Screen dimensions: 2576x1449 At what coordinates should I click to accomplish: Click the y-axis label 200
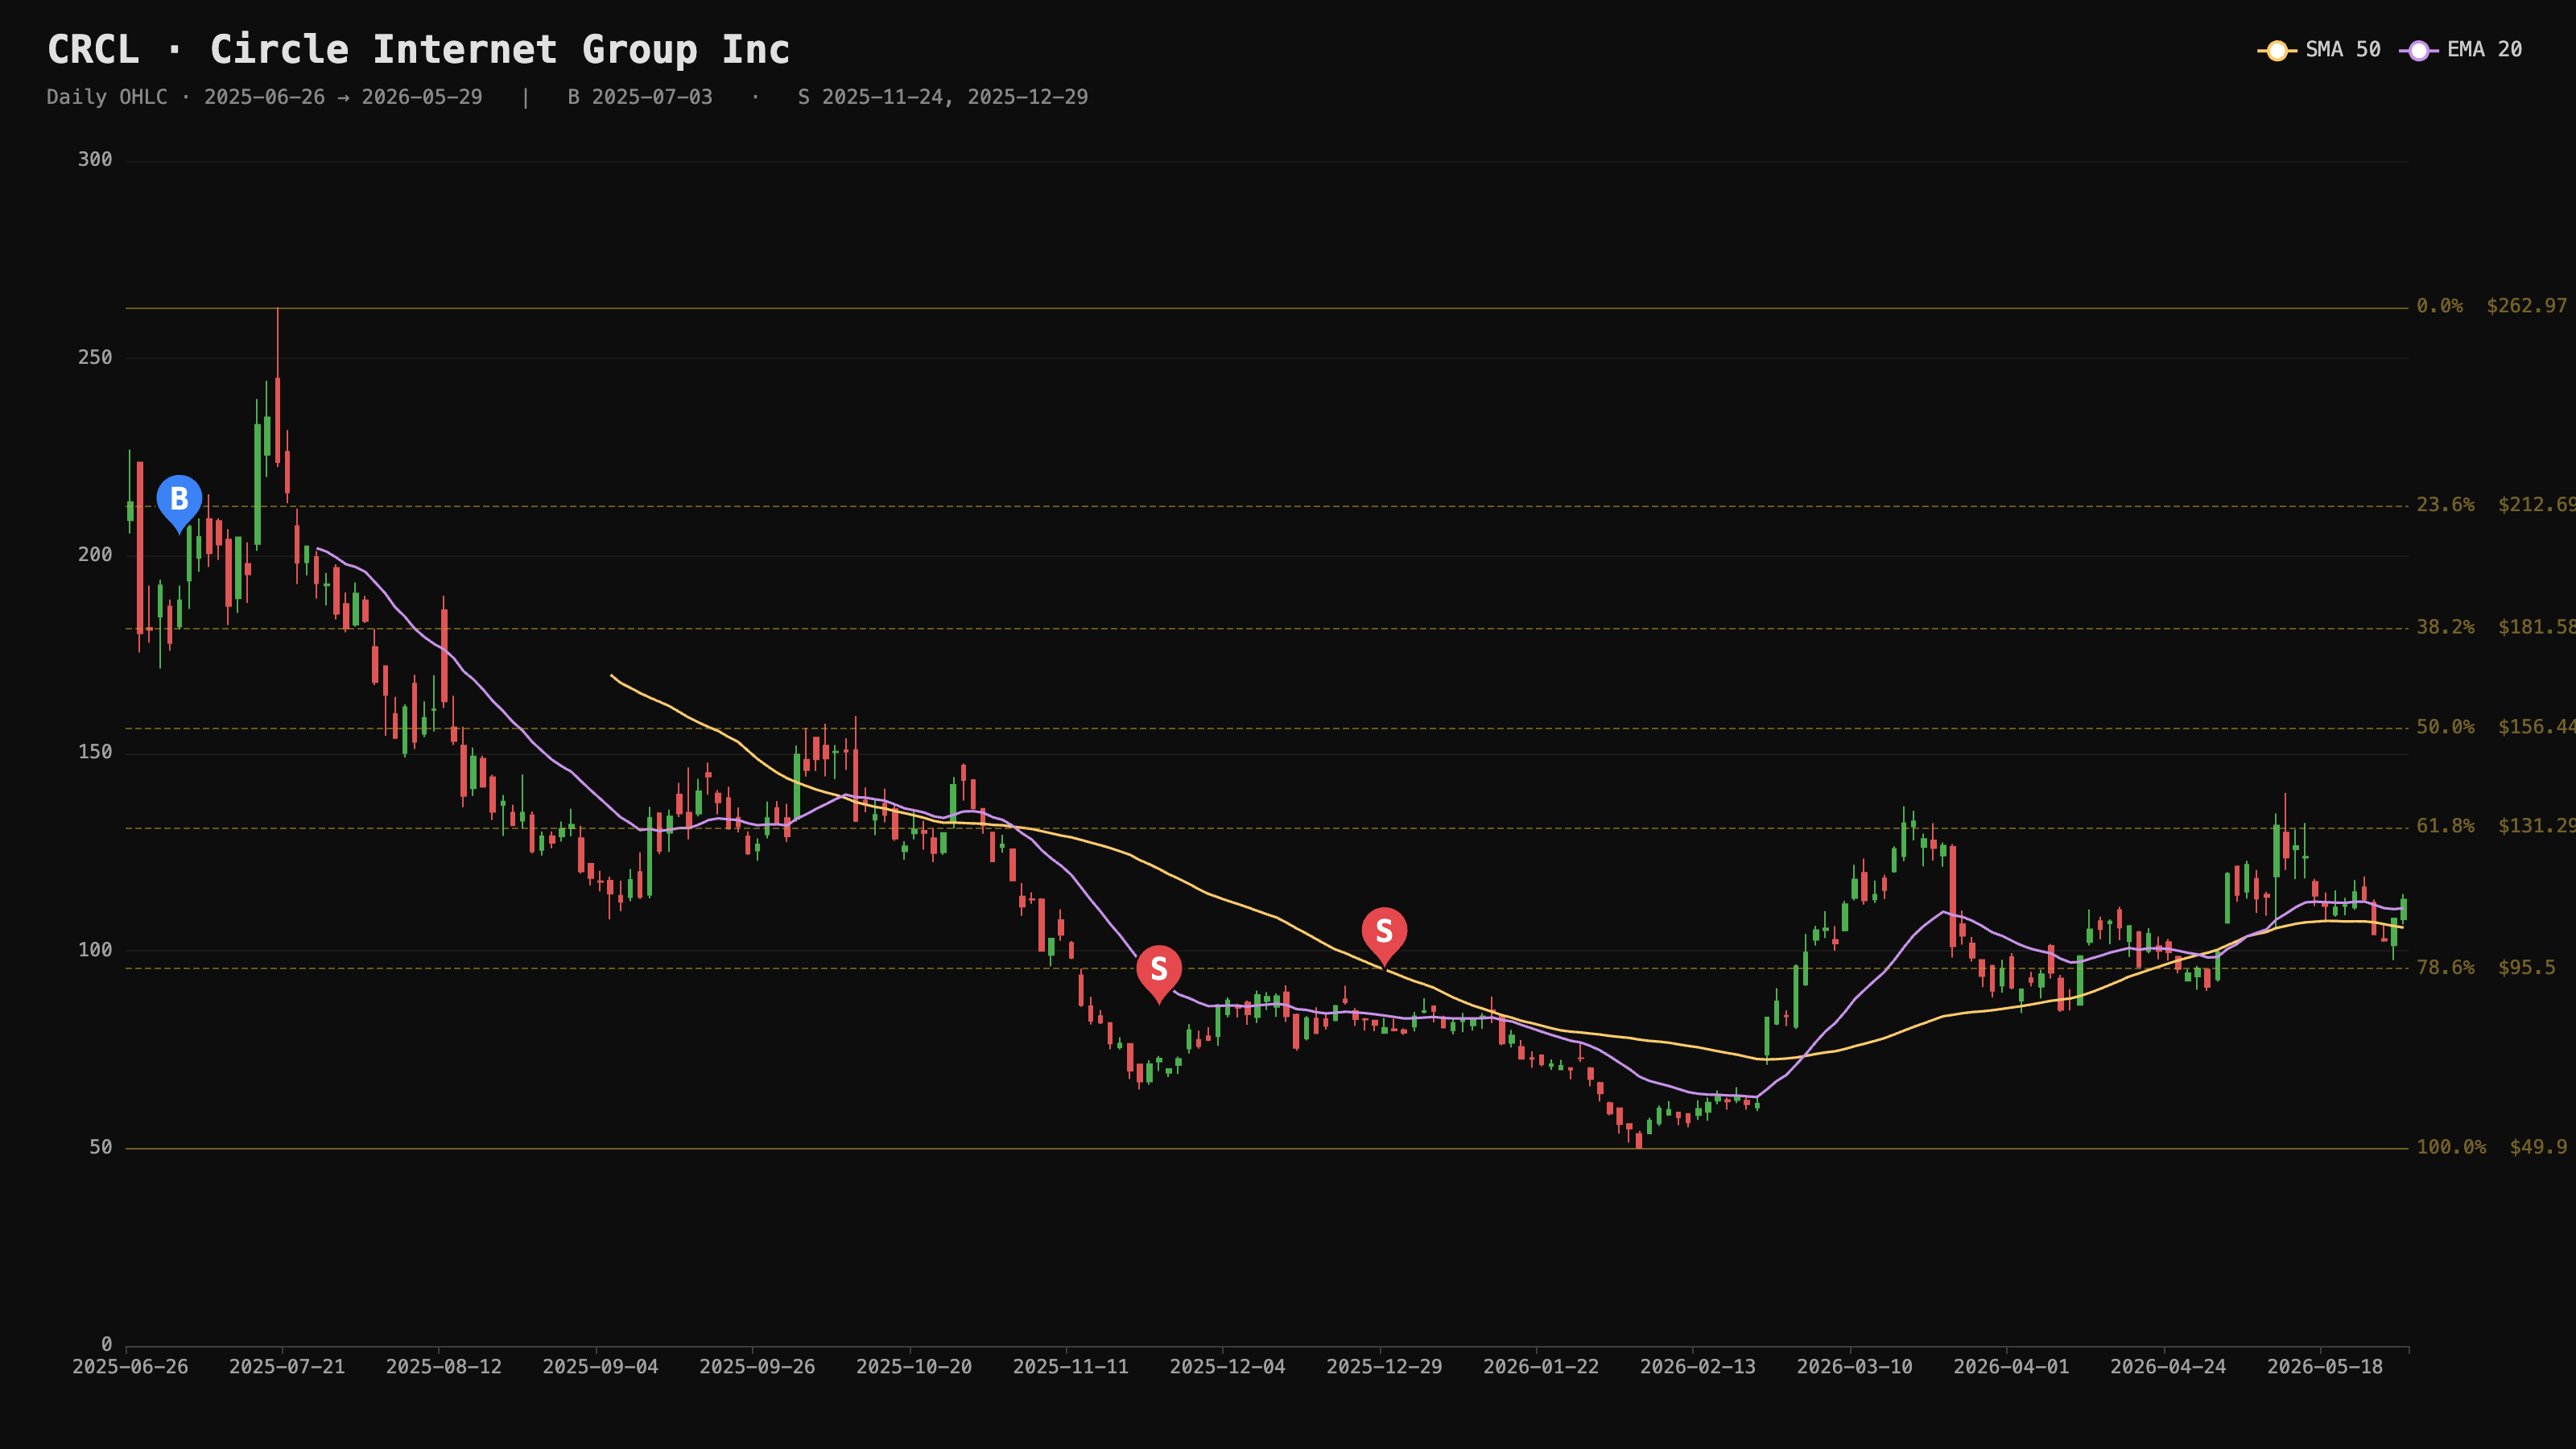[x=95, y=555]
